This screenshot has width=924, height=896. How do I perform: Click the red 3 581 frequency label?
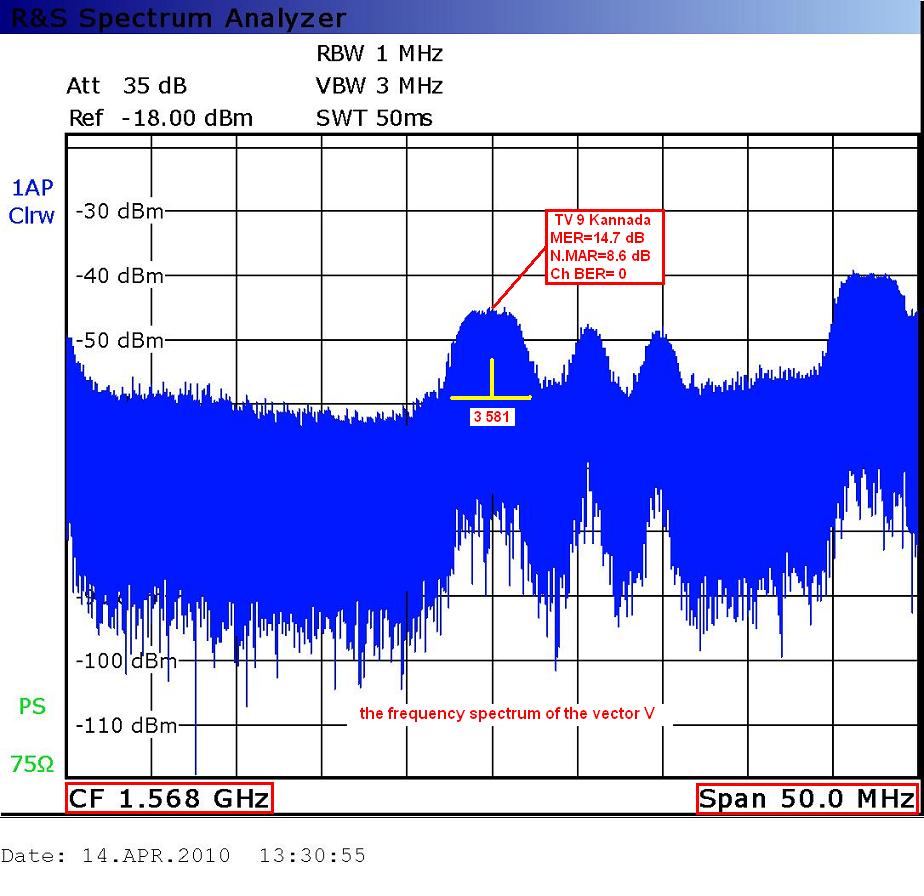(492, 418)
